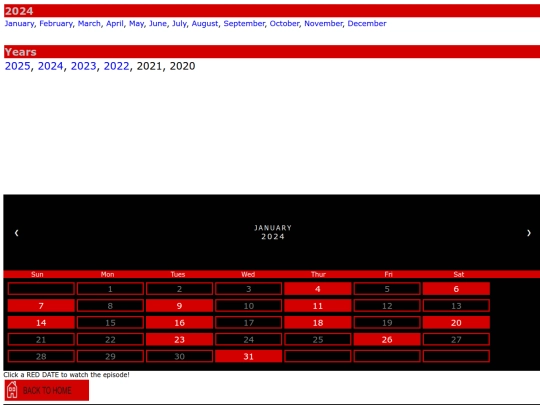
Task: Watch the episode from January 9
Action: 179,305
